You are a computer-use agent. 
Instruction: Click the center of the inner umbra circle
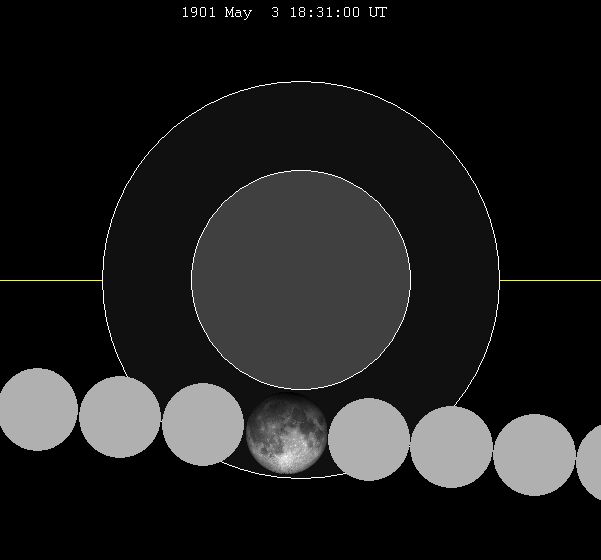[x=300, y=280]
